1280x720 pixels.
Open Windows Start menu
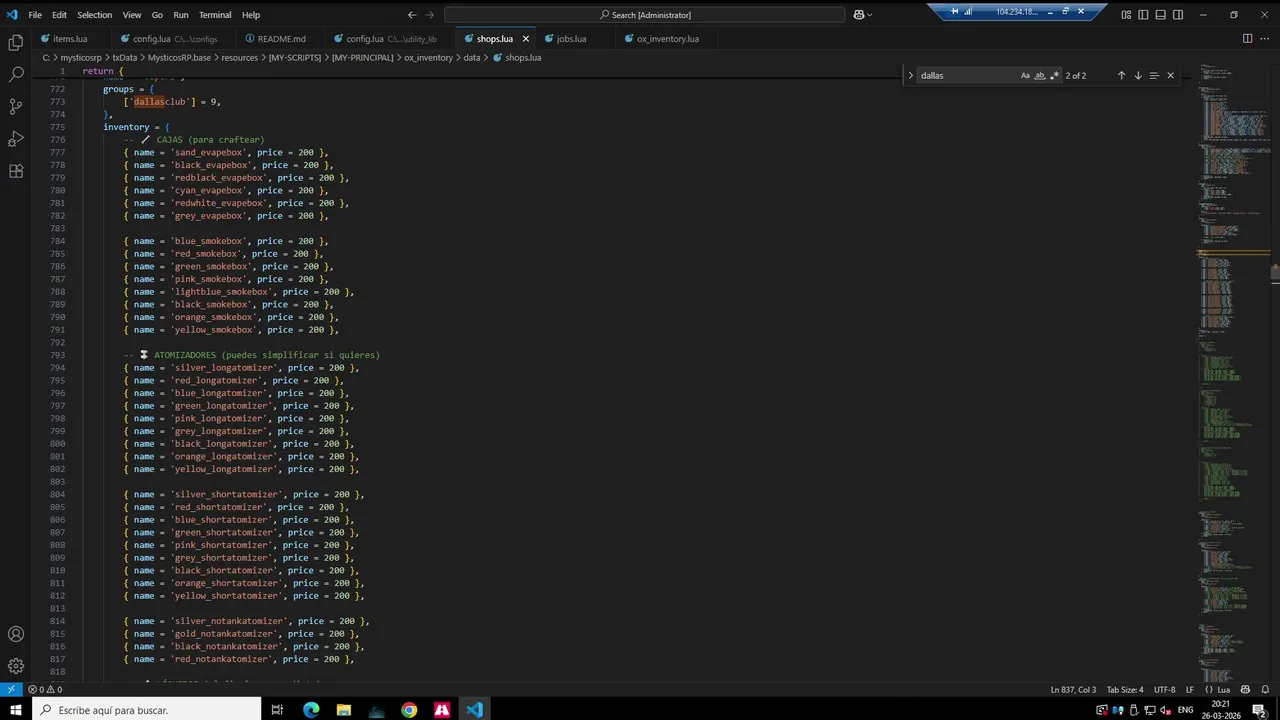[16, 710]
